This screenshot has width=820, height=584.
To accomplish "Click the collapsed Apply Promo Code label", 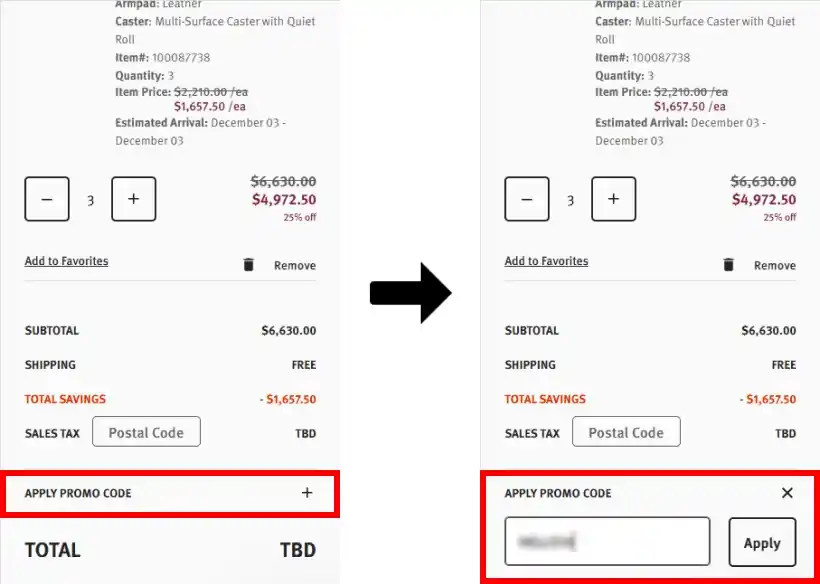I will click(78, 493).
